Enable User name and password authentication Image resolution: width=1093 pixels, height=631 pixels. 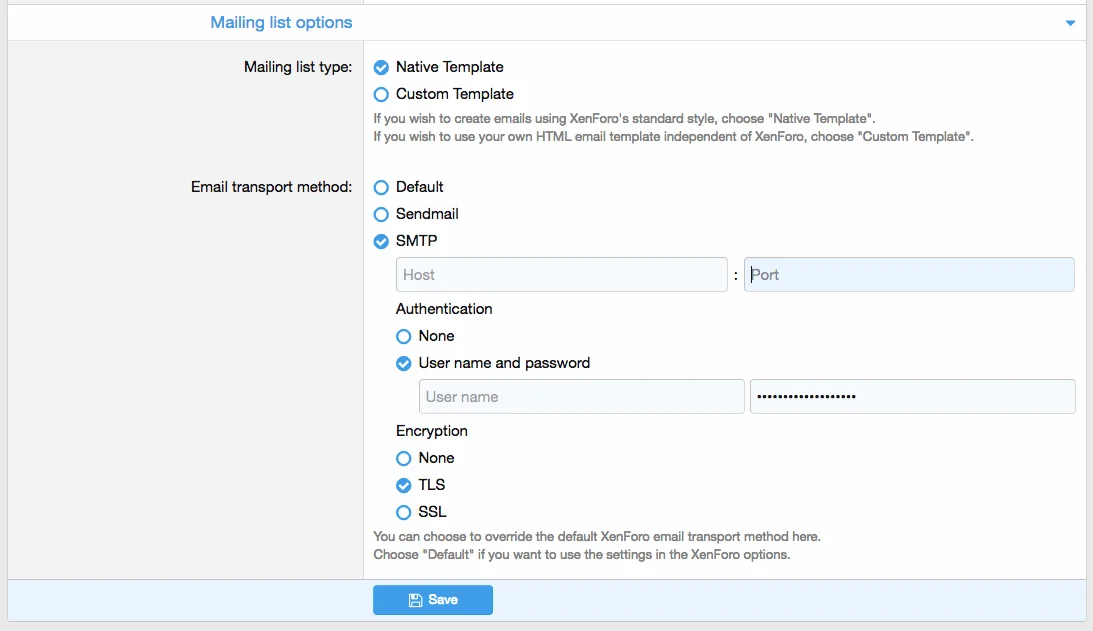click(404, 364)
